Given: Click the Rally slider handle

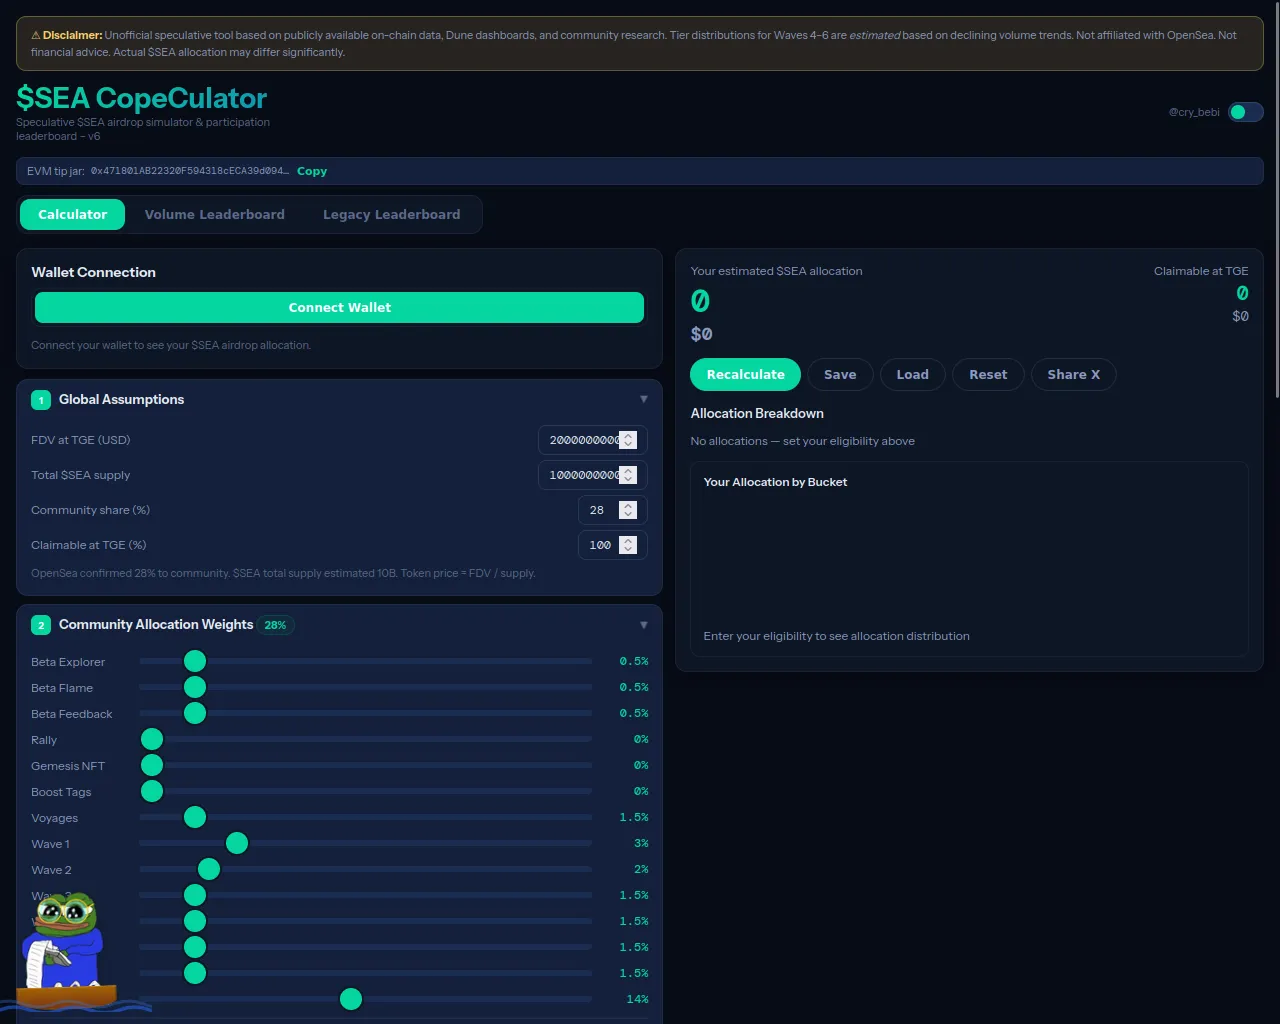Looking at the screenshot, I should [152, 739].
